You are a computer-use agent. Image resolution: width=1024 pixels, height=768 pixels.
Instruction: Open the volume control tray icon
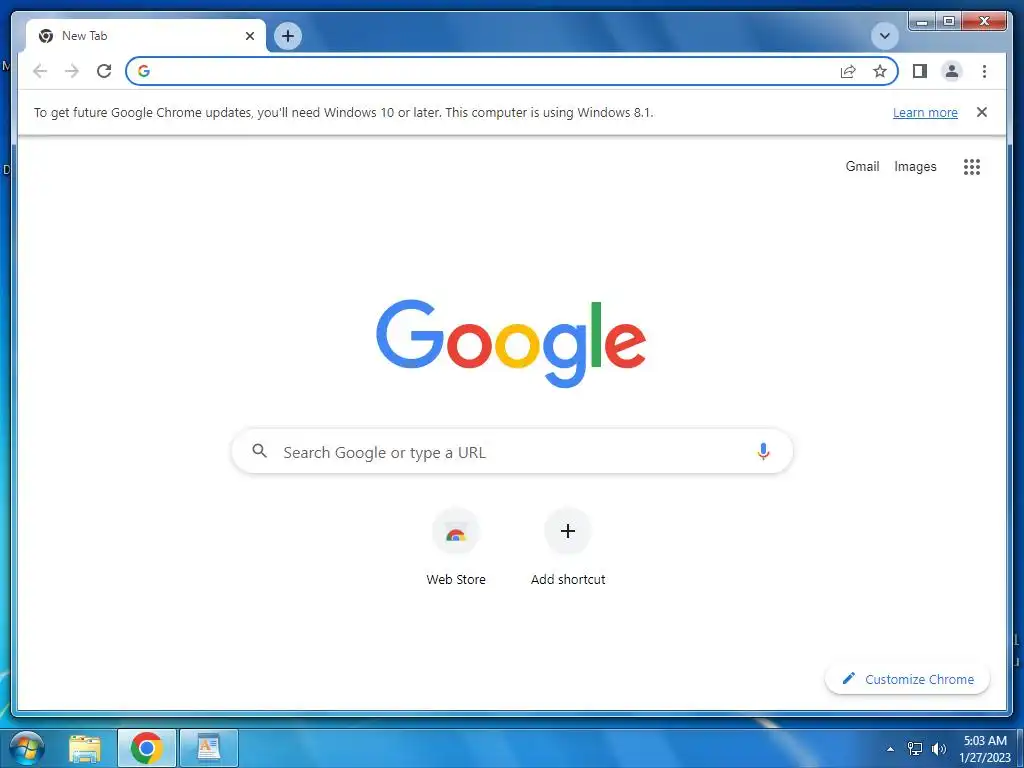[939, 748]
